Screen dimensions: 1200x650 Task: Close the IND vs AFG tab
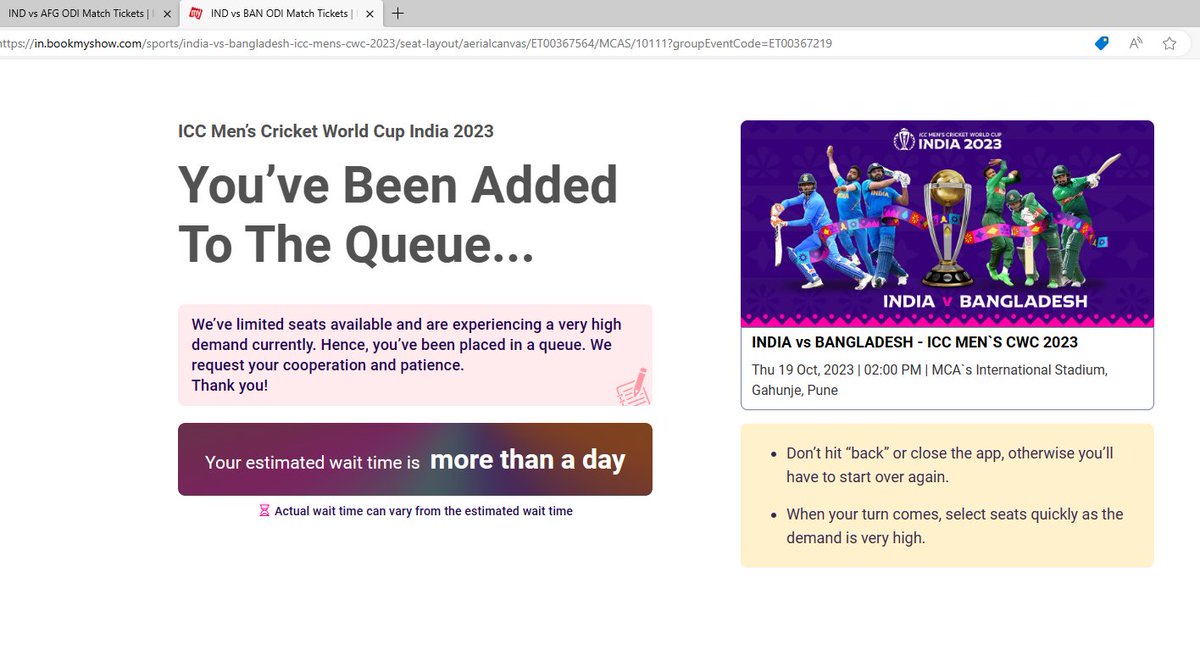click(x=168, y=14)
